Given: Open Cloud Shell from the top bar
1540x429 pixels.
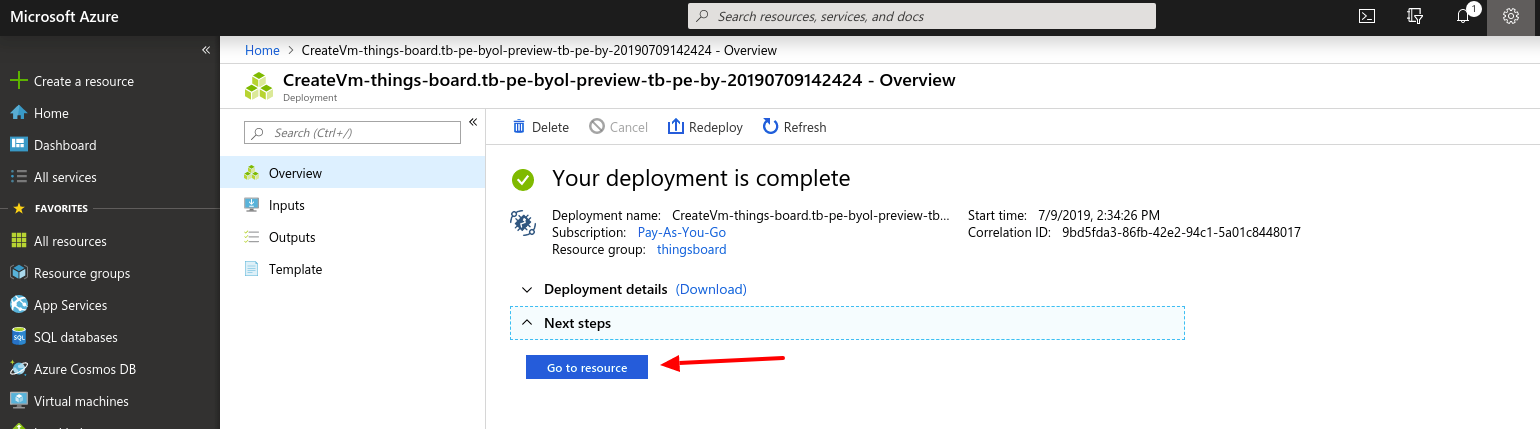Looking at the screenshot, I should (1367, 16).
